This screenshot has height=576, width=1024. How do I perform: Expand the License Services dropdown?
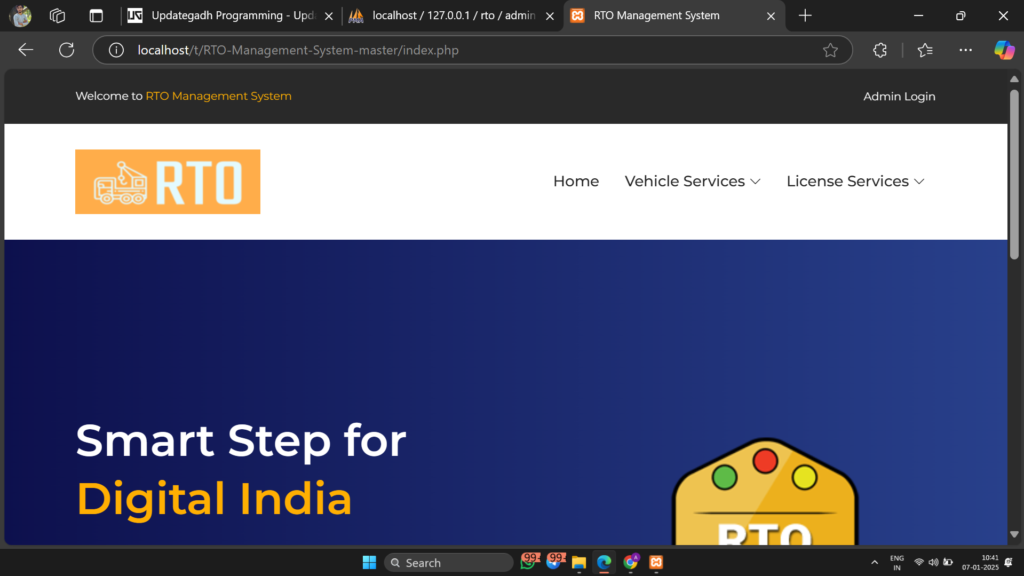(x=855, y=181)
